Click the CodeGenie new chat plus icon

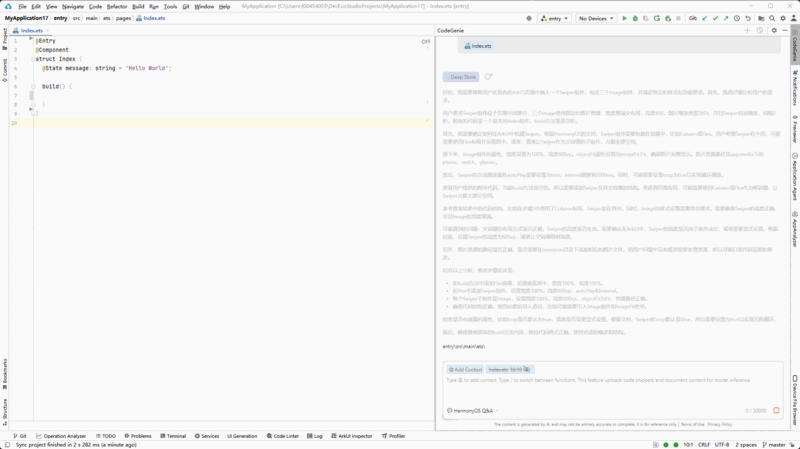click(747, 31)
